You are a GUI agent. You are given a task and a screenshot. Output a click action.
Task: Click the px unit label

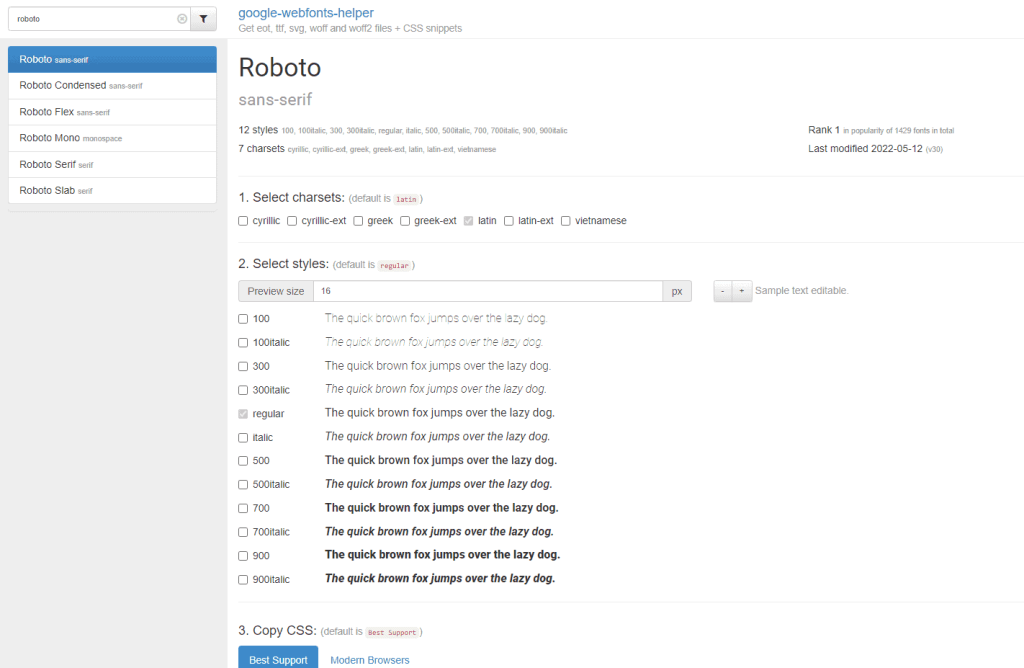pyautogui.click(x=677, y=291)
